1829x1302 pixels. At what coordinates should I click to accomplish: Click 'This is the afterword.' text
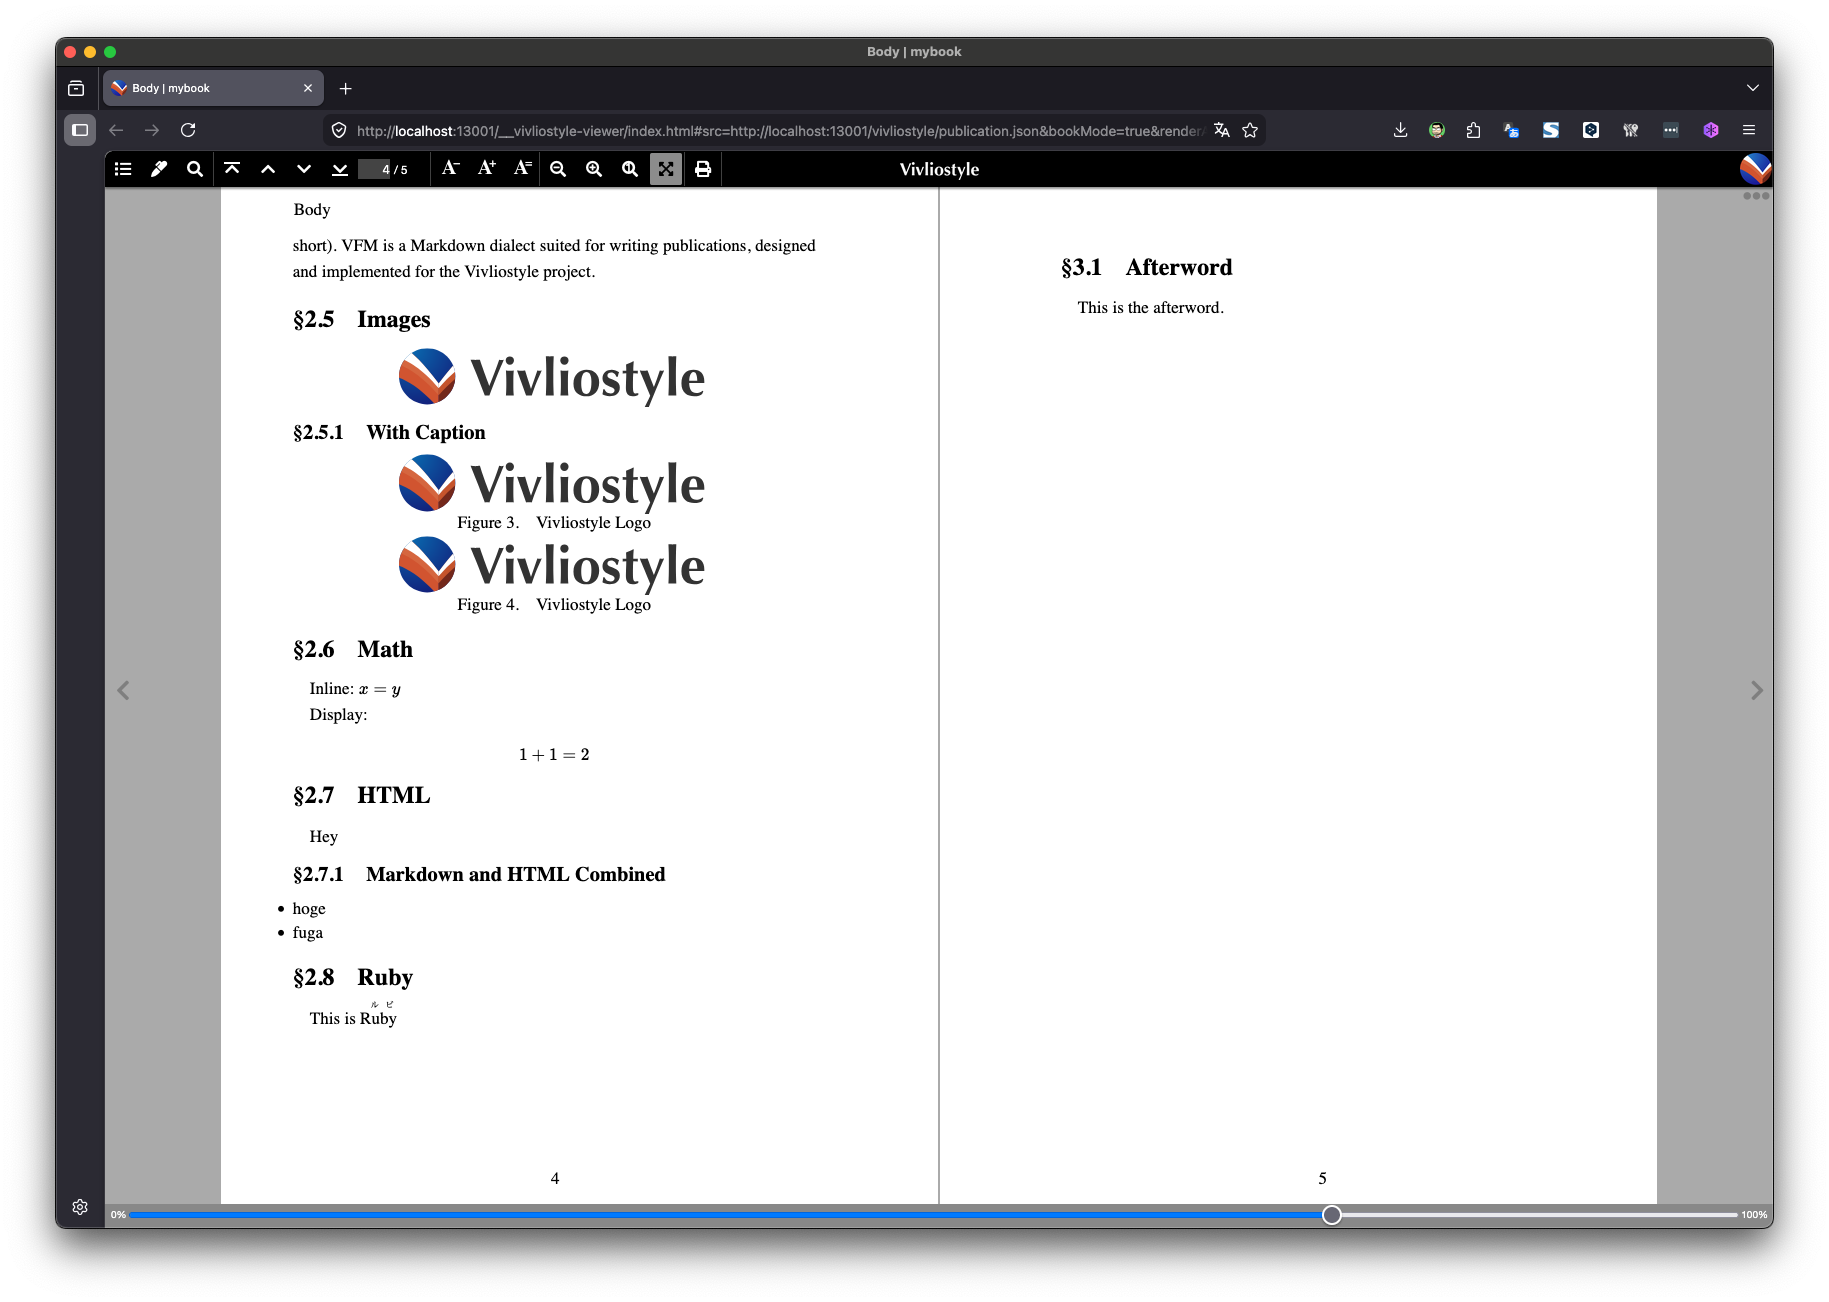pyautogui.click(x=1151, y=307)
